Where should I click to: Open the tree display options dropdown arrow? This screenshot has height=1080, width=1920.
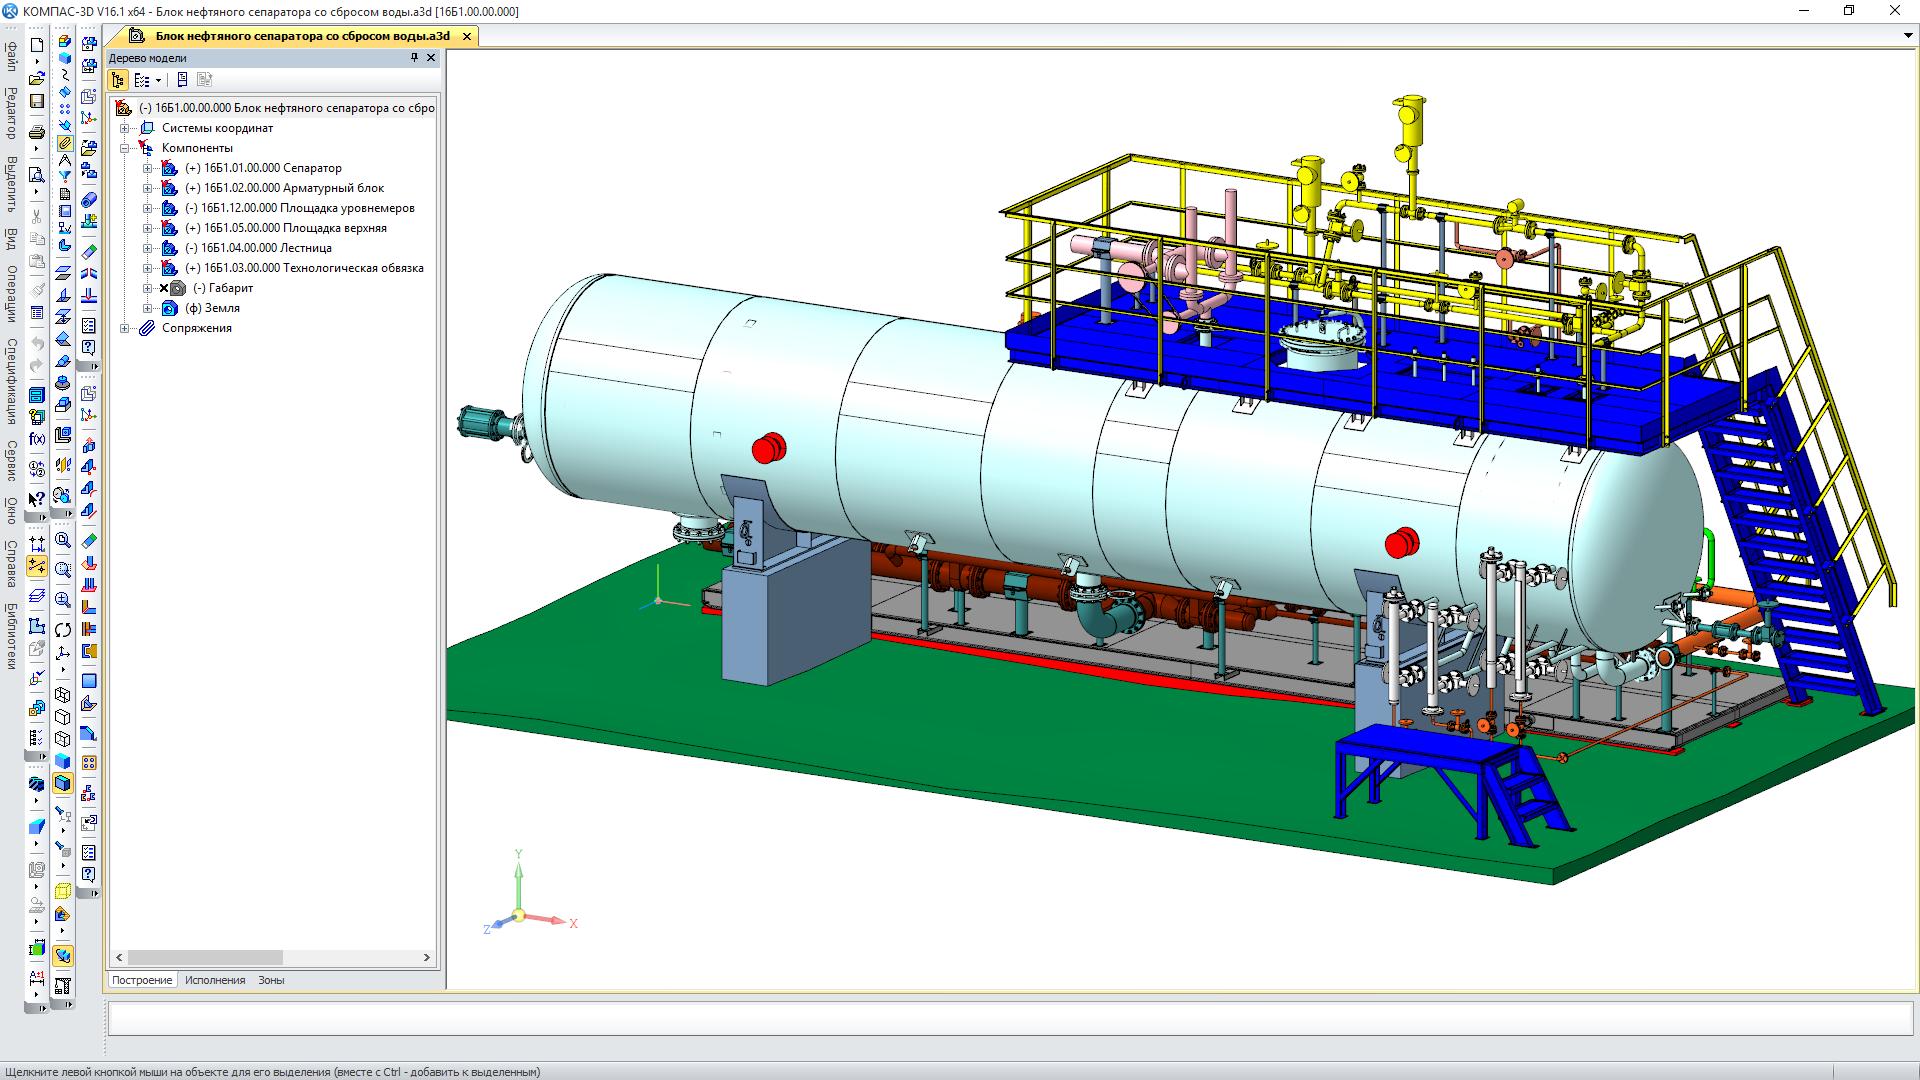click(158, 81)
